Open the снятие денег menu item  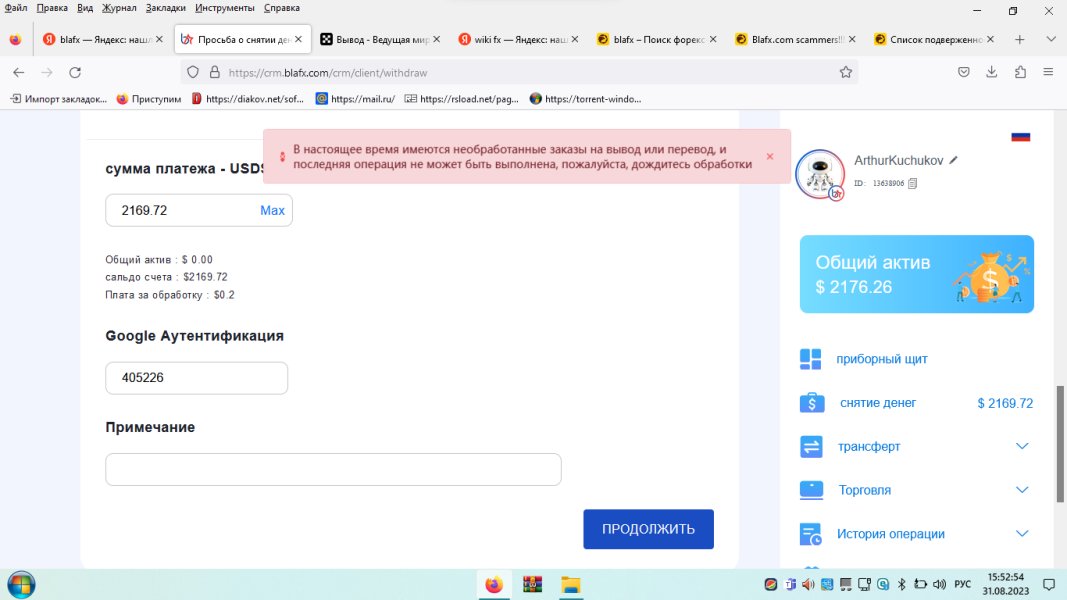878,403
